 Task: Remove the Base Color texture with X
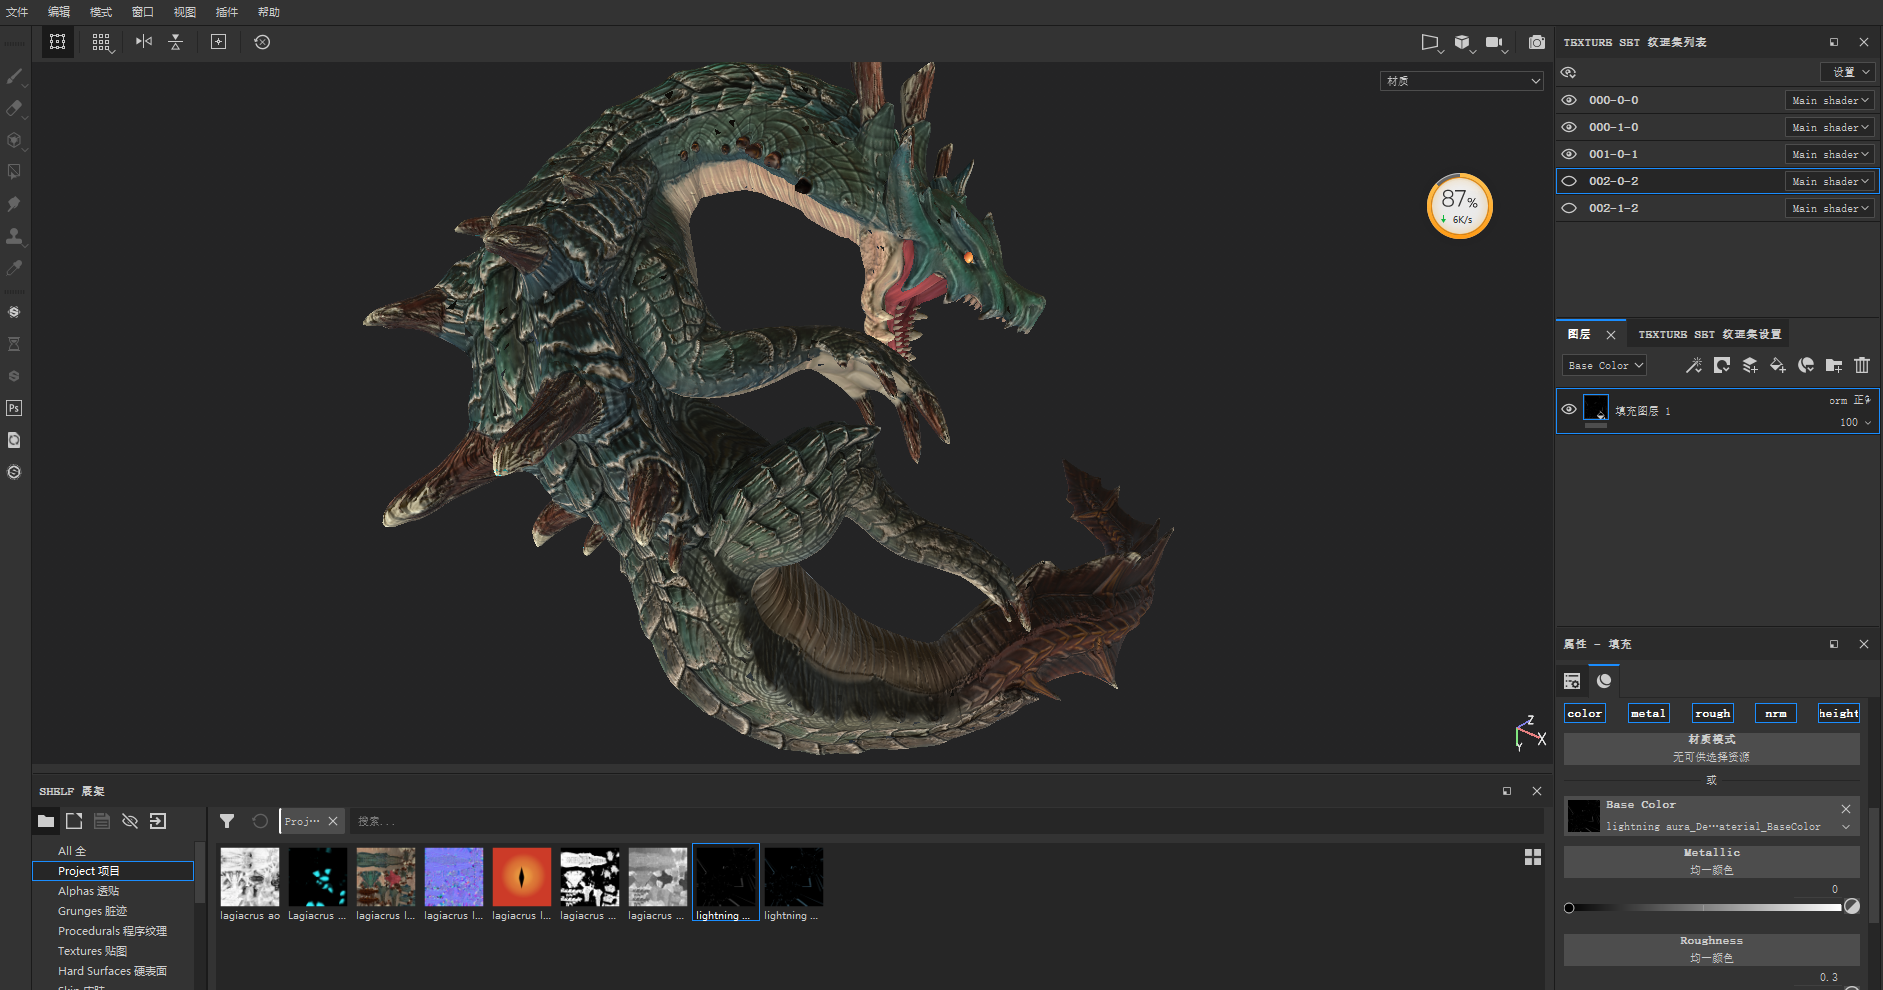1846,808
